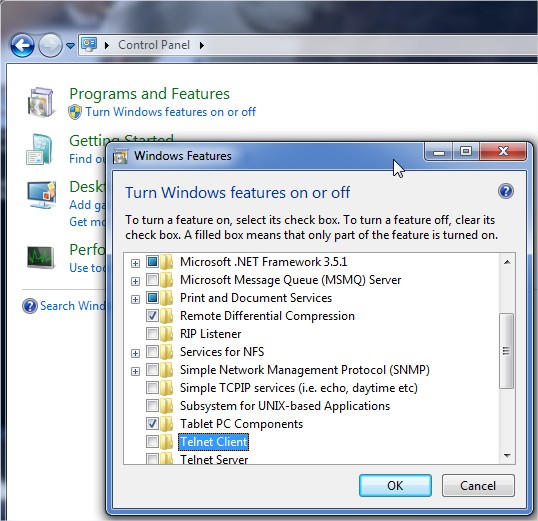Open Turn Windows features on or off link
The image size is (538, 521).
tap(171, 112)
